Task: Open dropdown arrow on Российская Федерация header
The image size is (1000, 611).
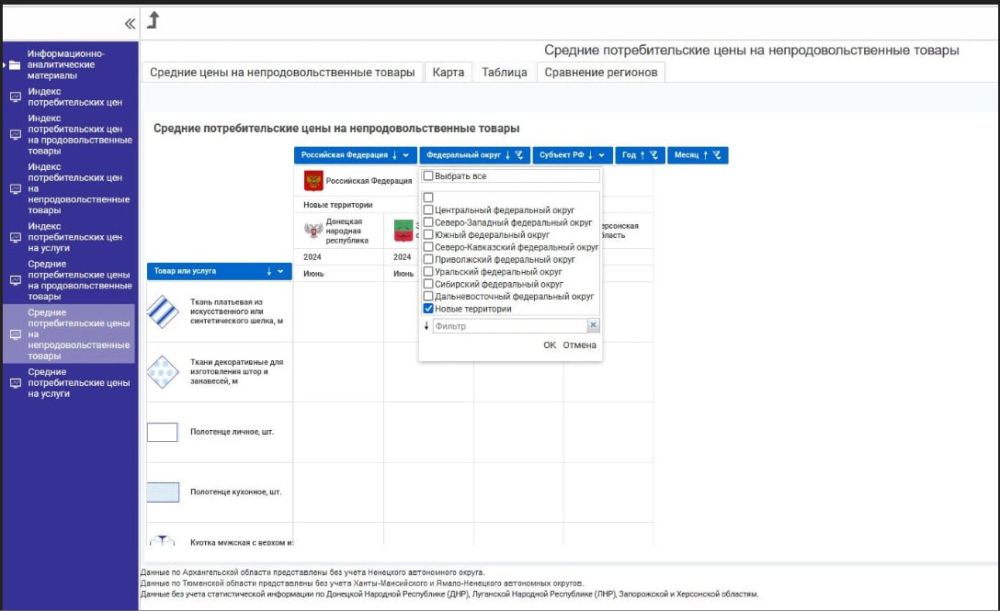Action: (406, 156)
